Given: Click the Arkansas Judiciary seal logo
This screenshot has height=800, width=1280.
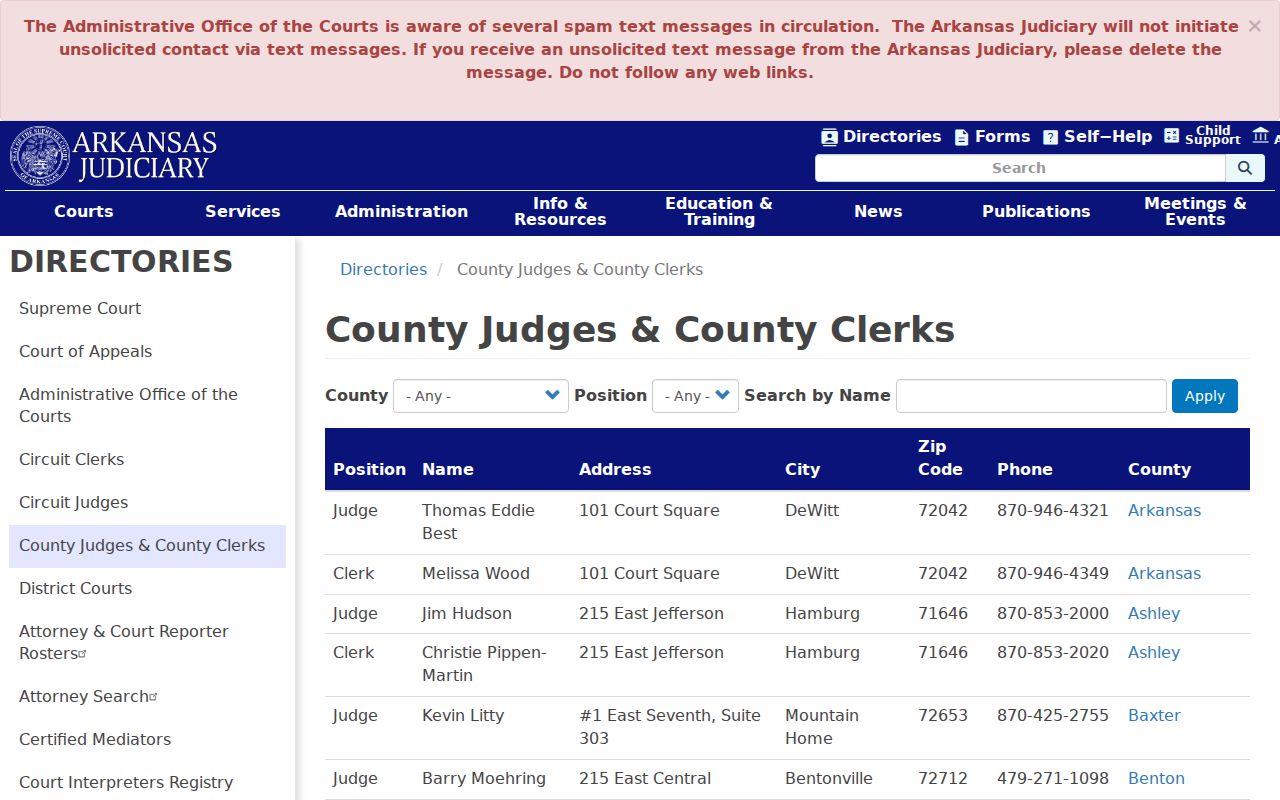Looking at the screenshot, I should tap(40, 156).
